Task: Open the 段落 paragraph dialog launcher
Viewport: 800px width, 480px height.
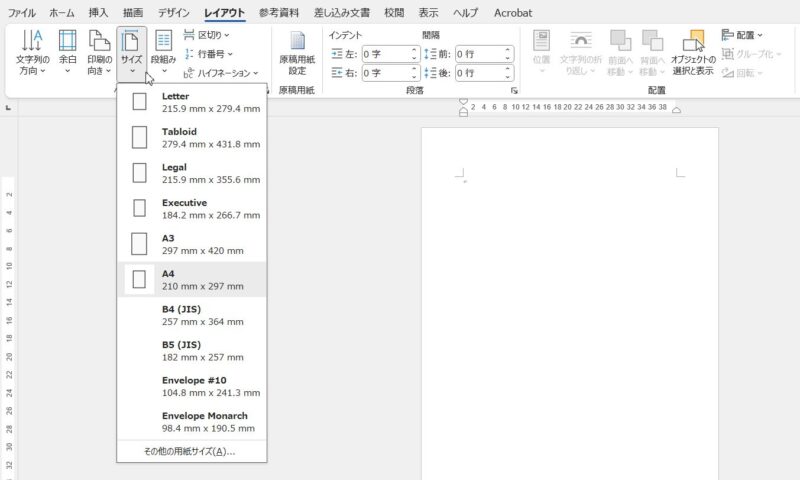Action: coord(515,91)
